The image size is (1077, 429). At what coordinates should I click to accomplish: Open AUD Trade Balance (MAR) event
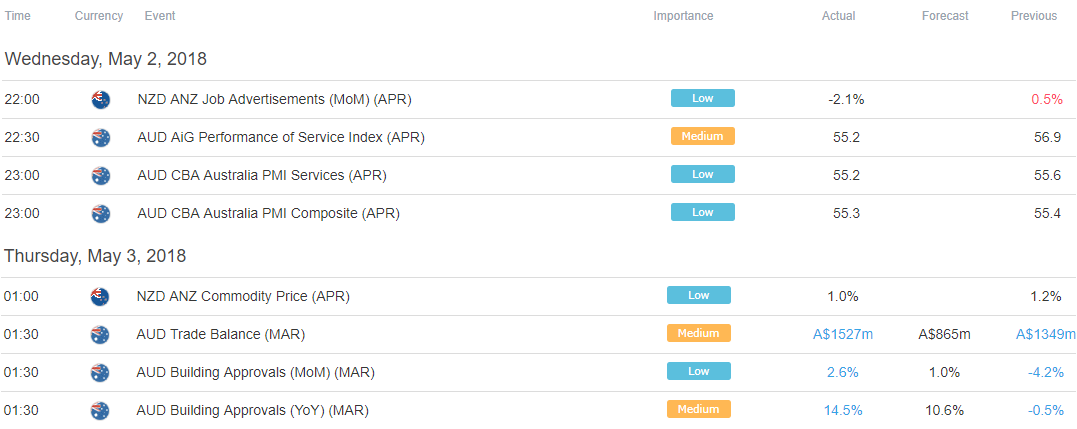coord(220,335)
